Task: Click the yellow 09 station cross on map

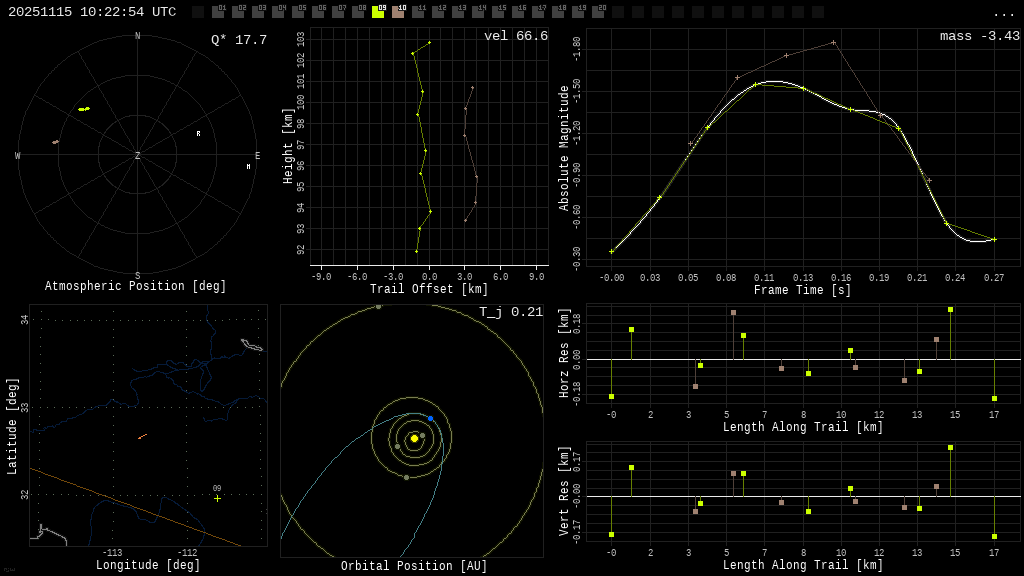Action: 217,498
